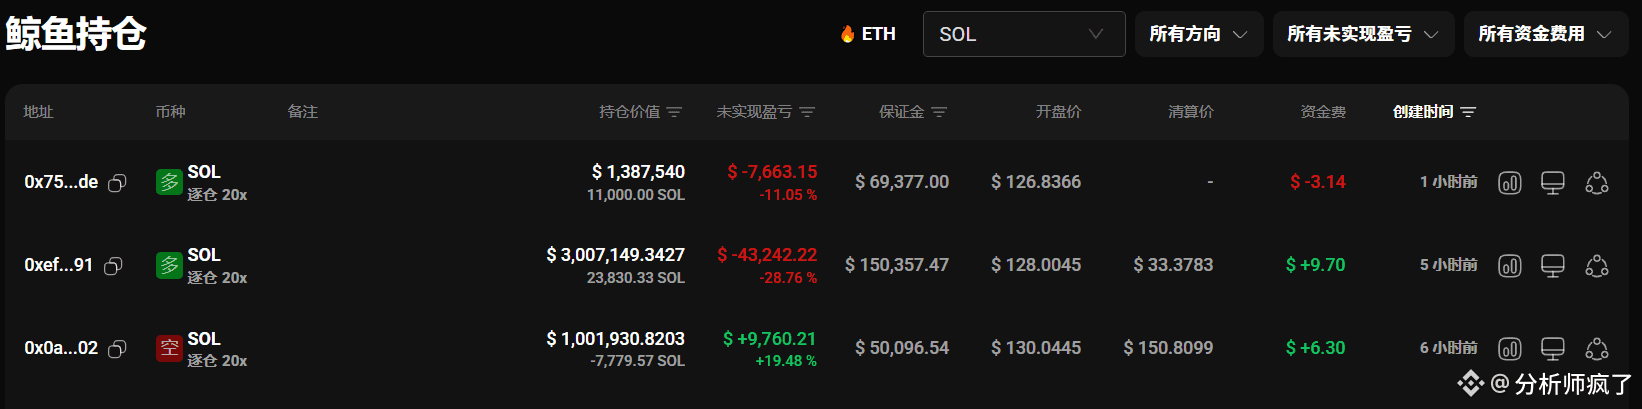Open the SOL coin selector dropdown

pos(1024,34)
